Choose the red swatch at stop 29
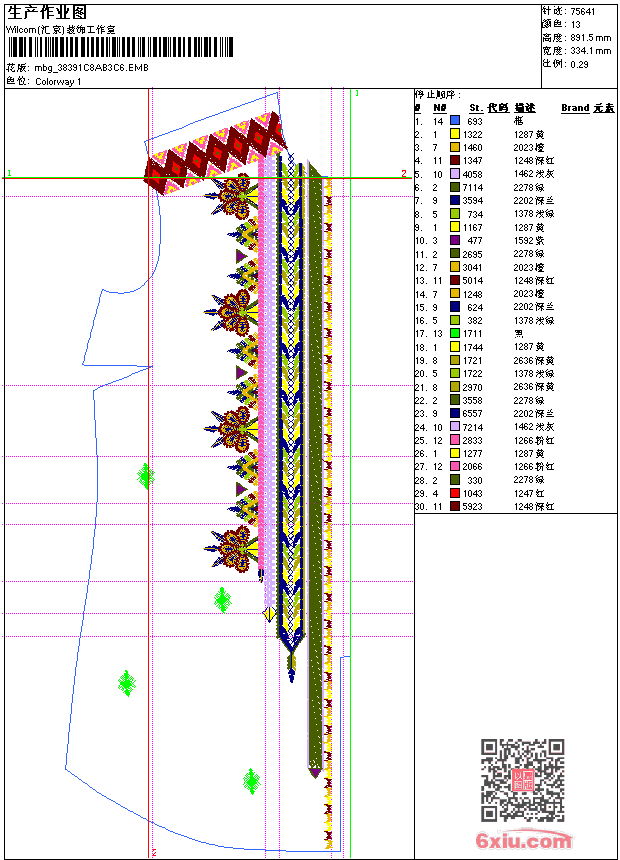 [455, 493]
